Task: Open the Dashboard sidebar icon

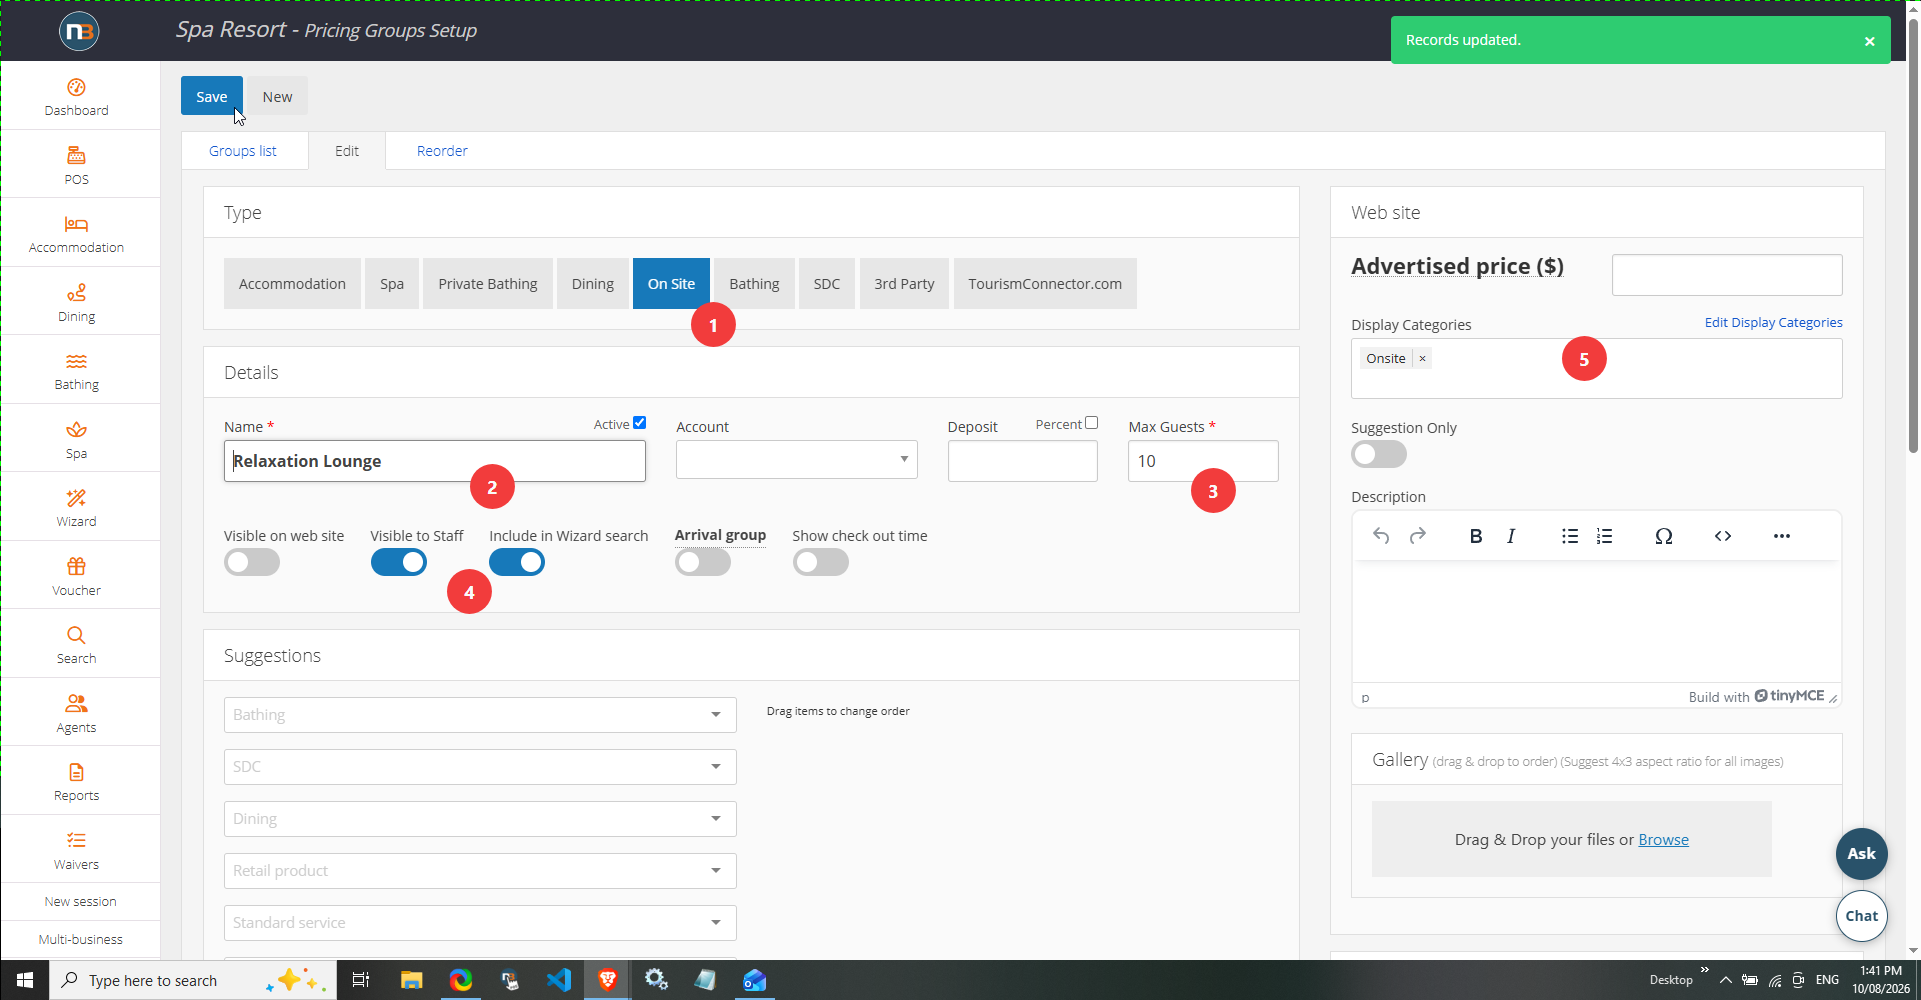Action: coord(76,87)
